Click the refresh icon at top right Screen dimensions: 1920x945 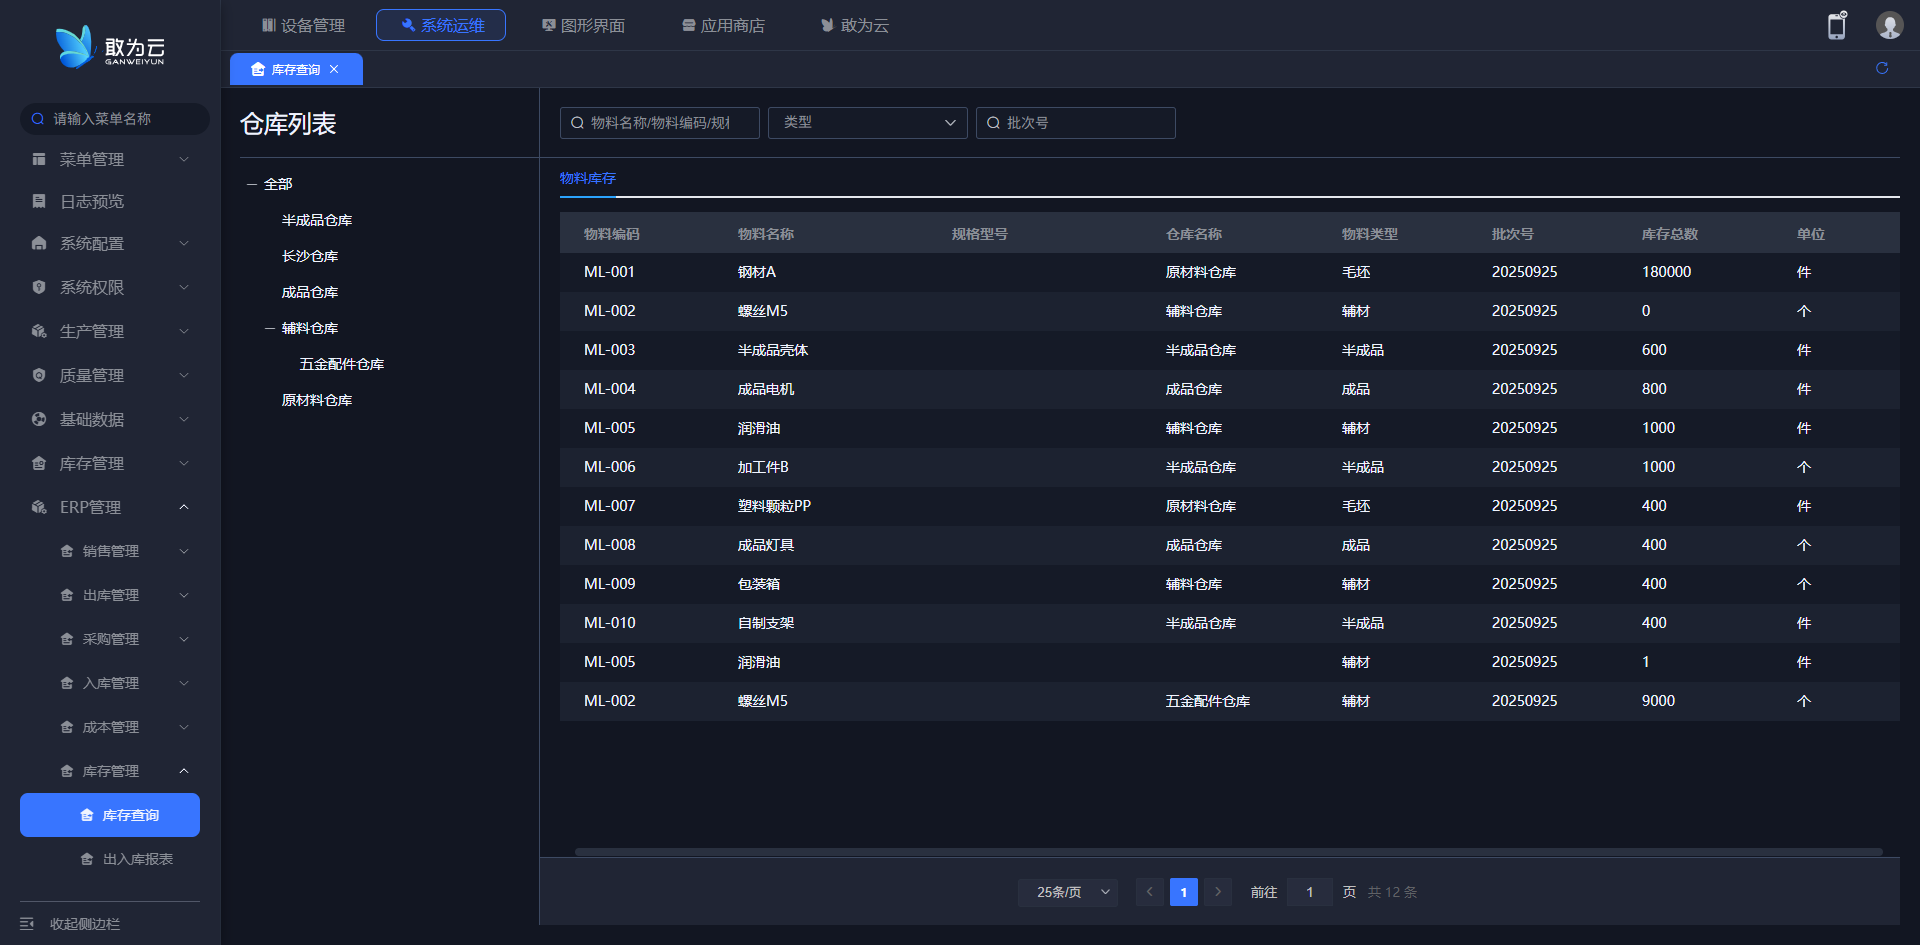(1881, 68)
